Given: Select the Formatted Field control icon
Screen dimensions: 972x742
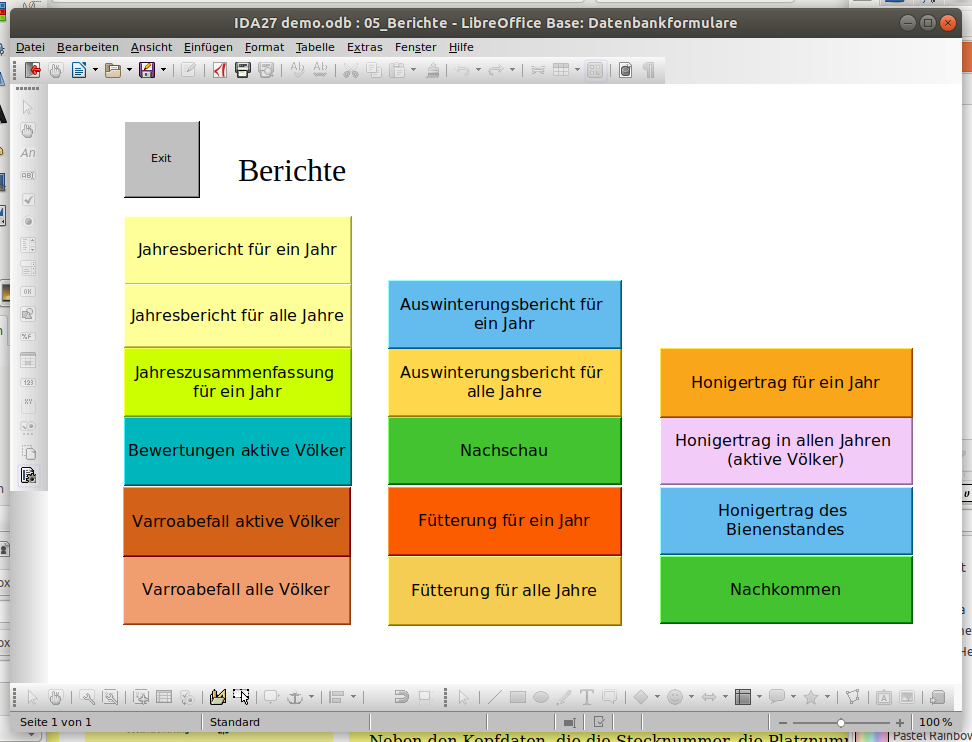Looking at the screenshot, I should pyautogui.click(x=28, y=337).
